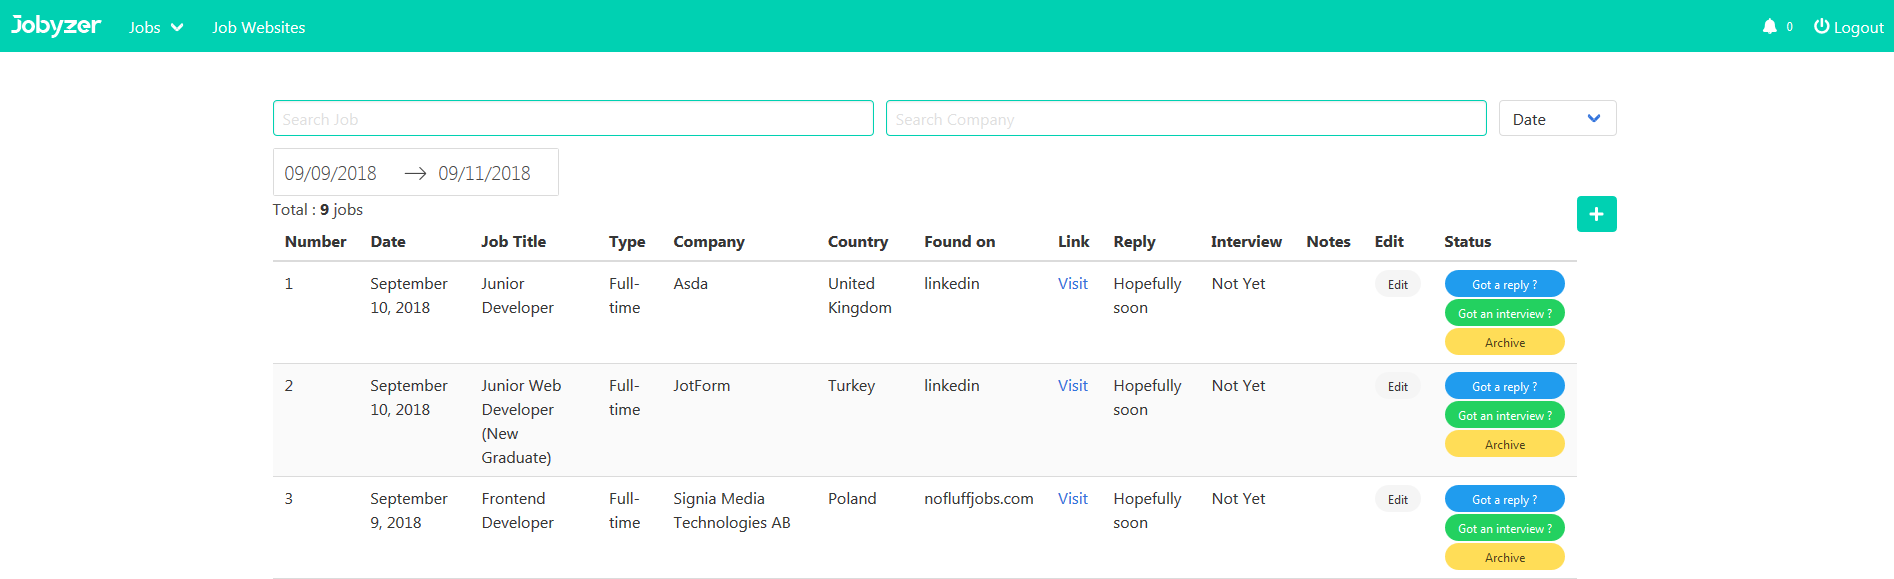Select the start date 09/09/2018 field
This screenshot has height=579, width=1894.
coord(331,174)
